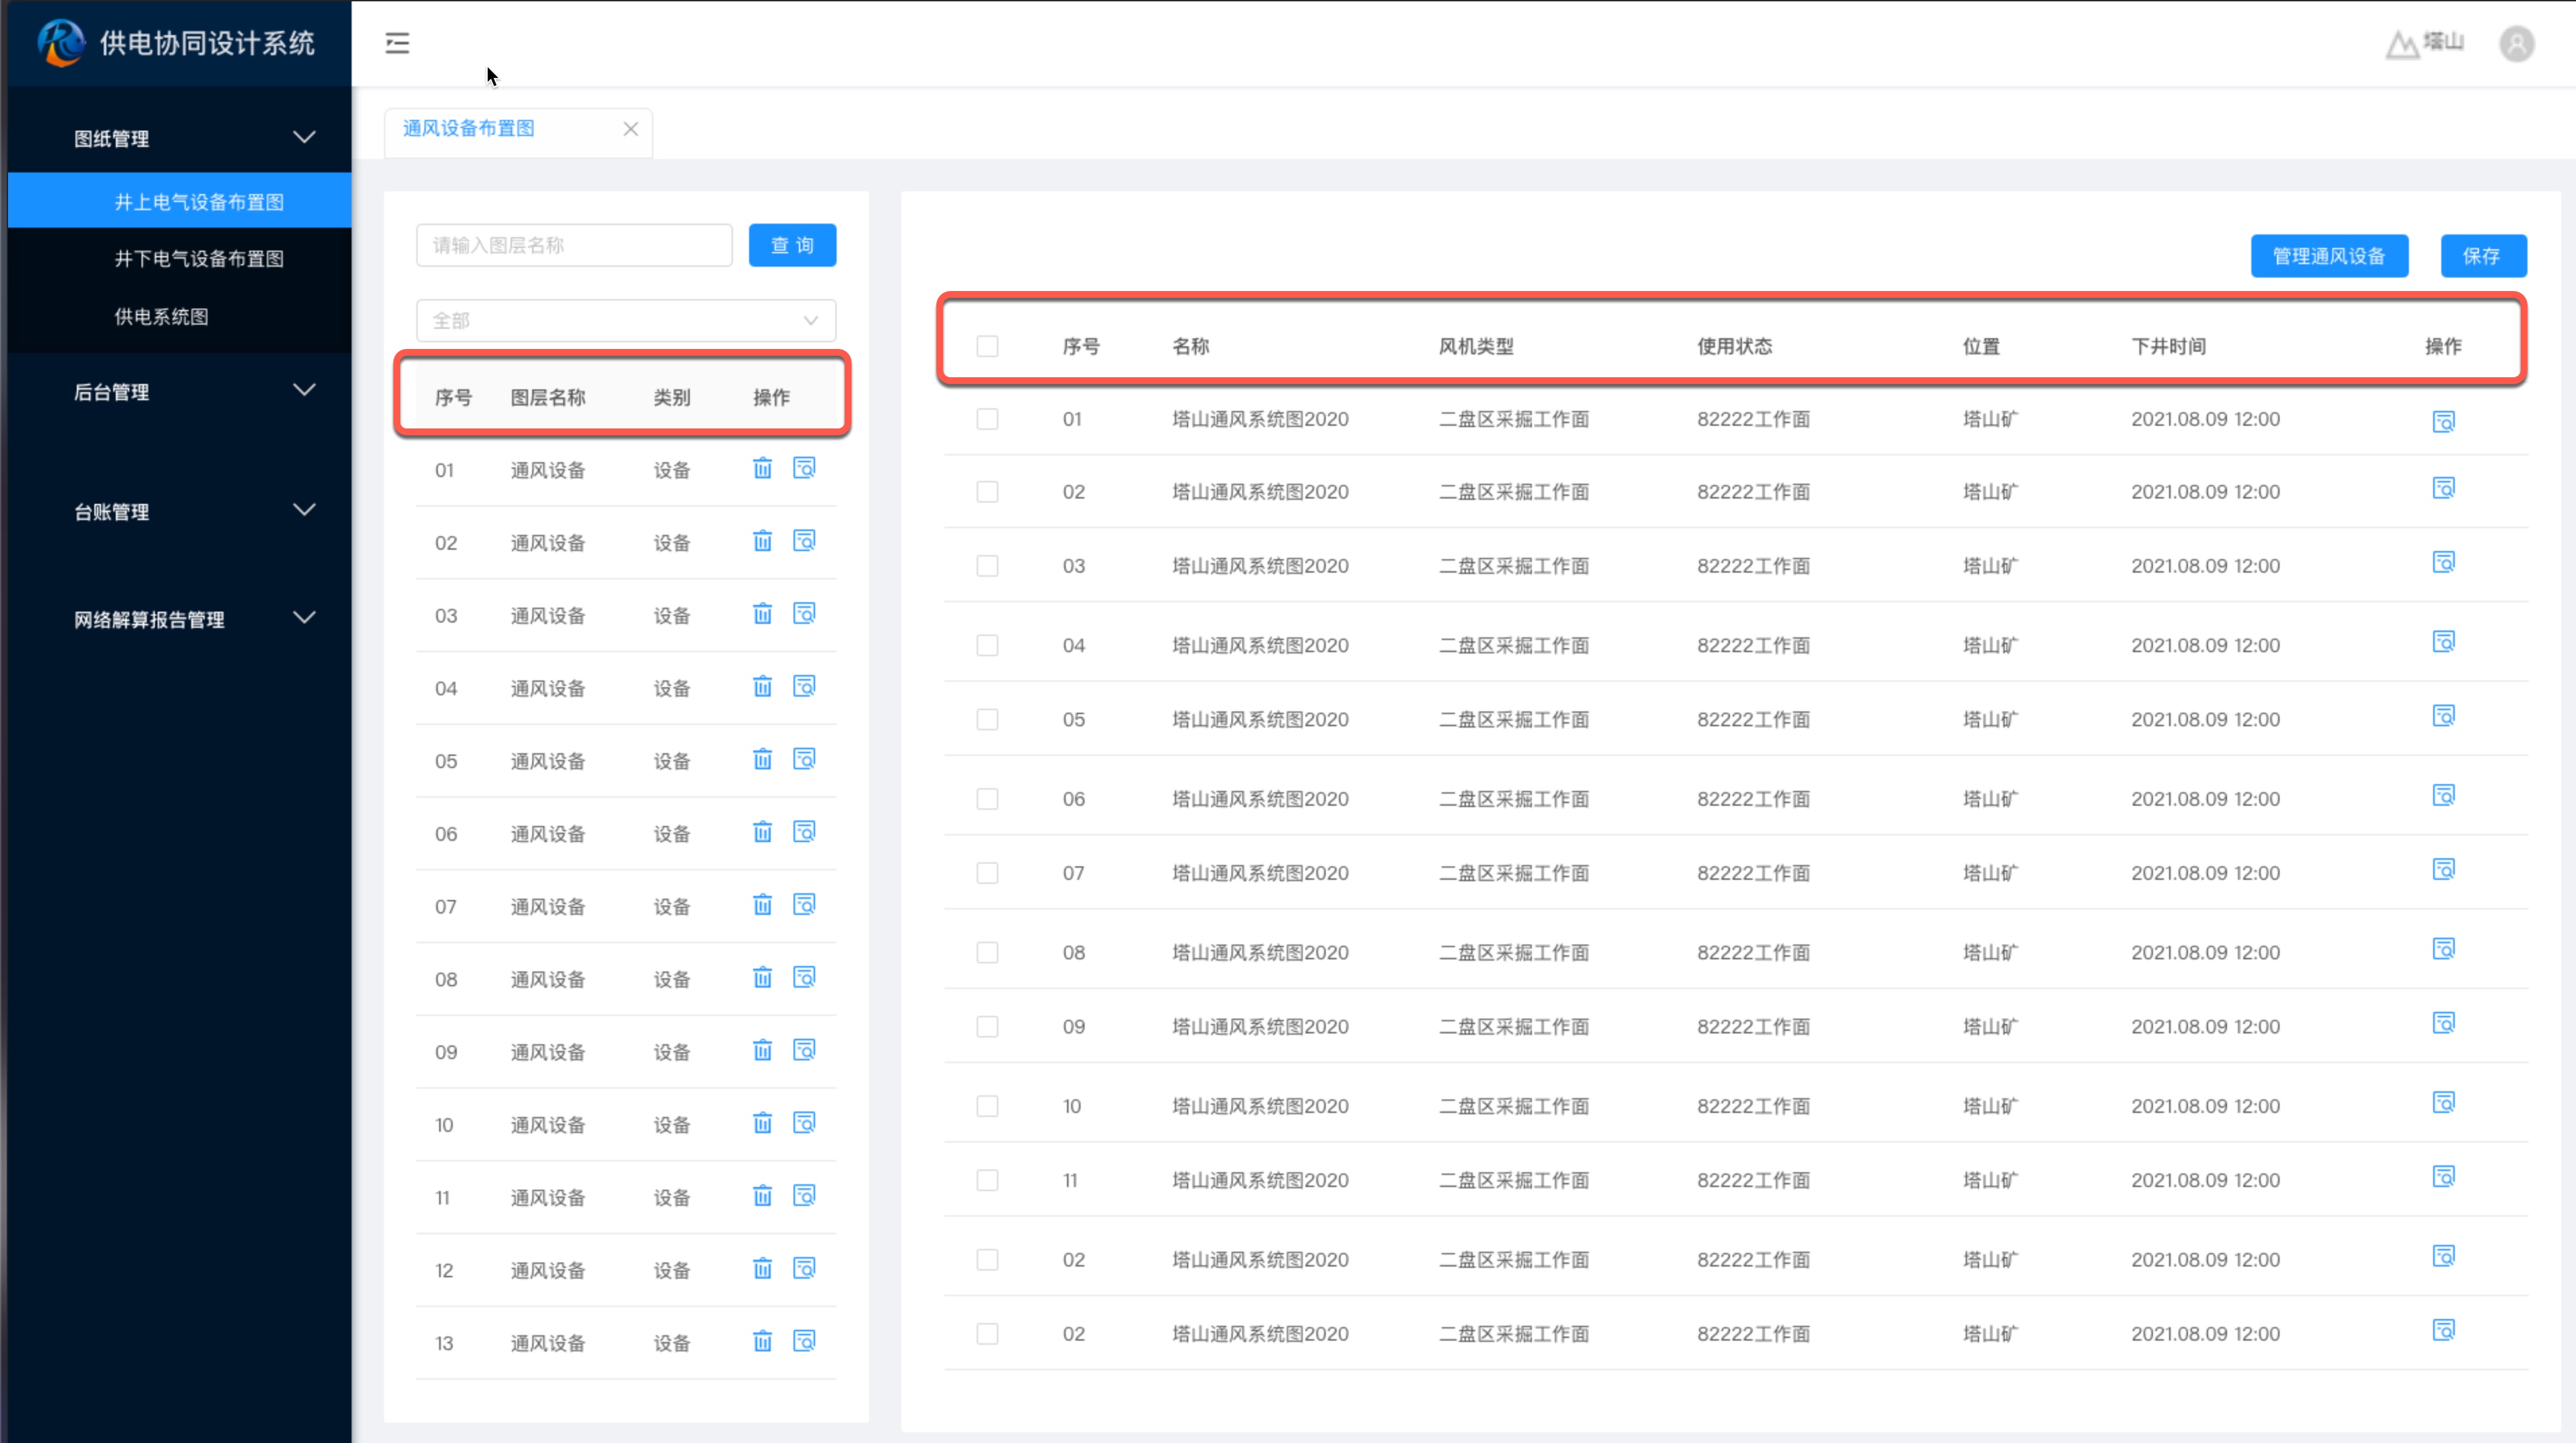Click the sidebar collapse hamburger icon
Image resolution: width=2576 pixels, height=1443 pixels.
397,43
